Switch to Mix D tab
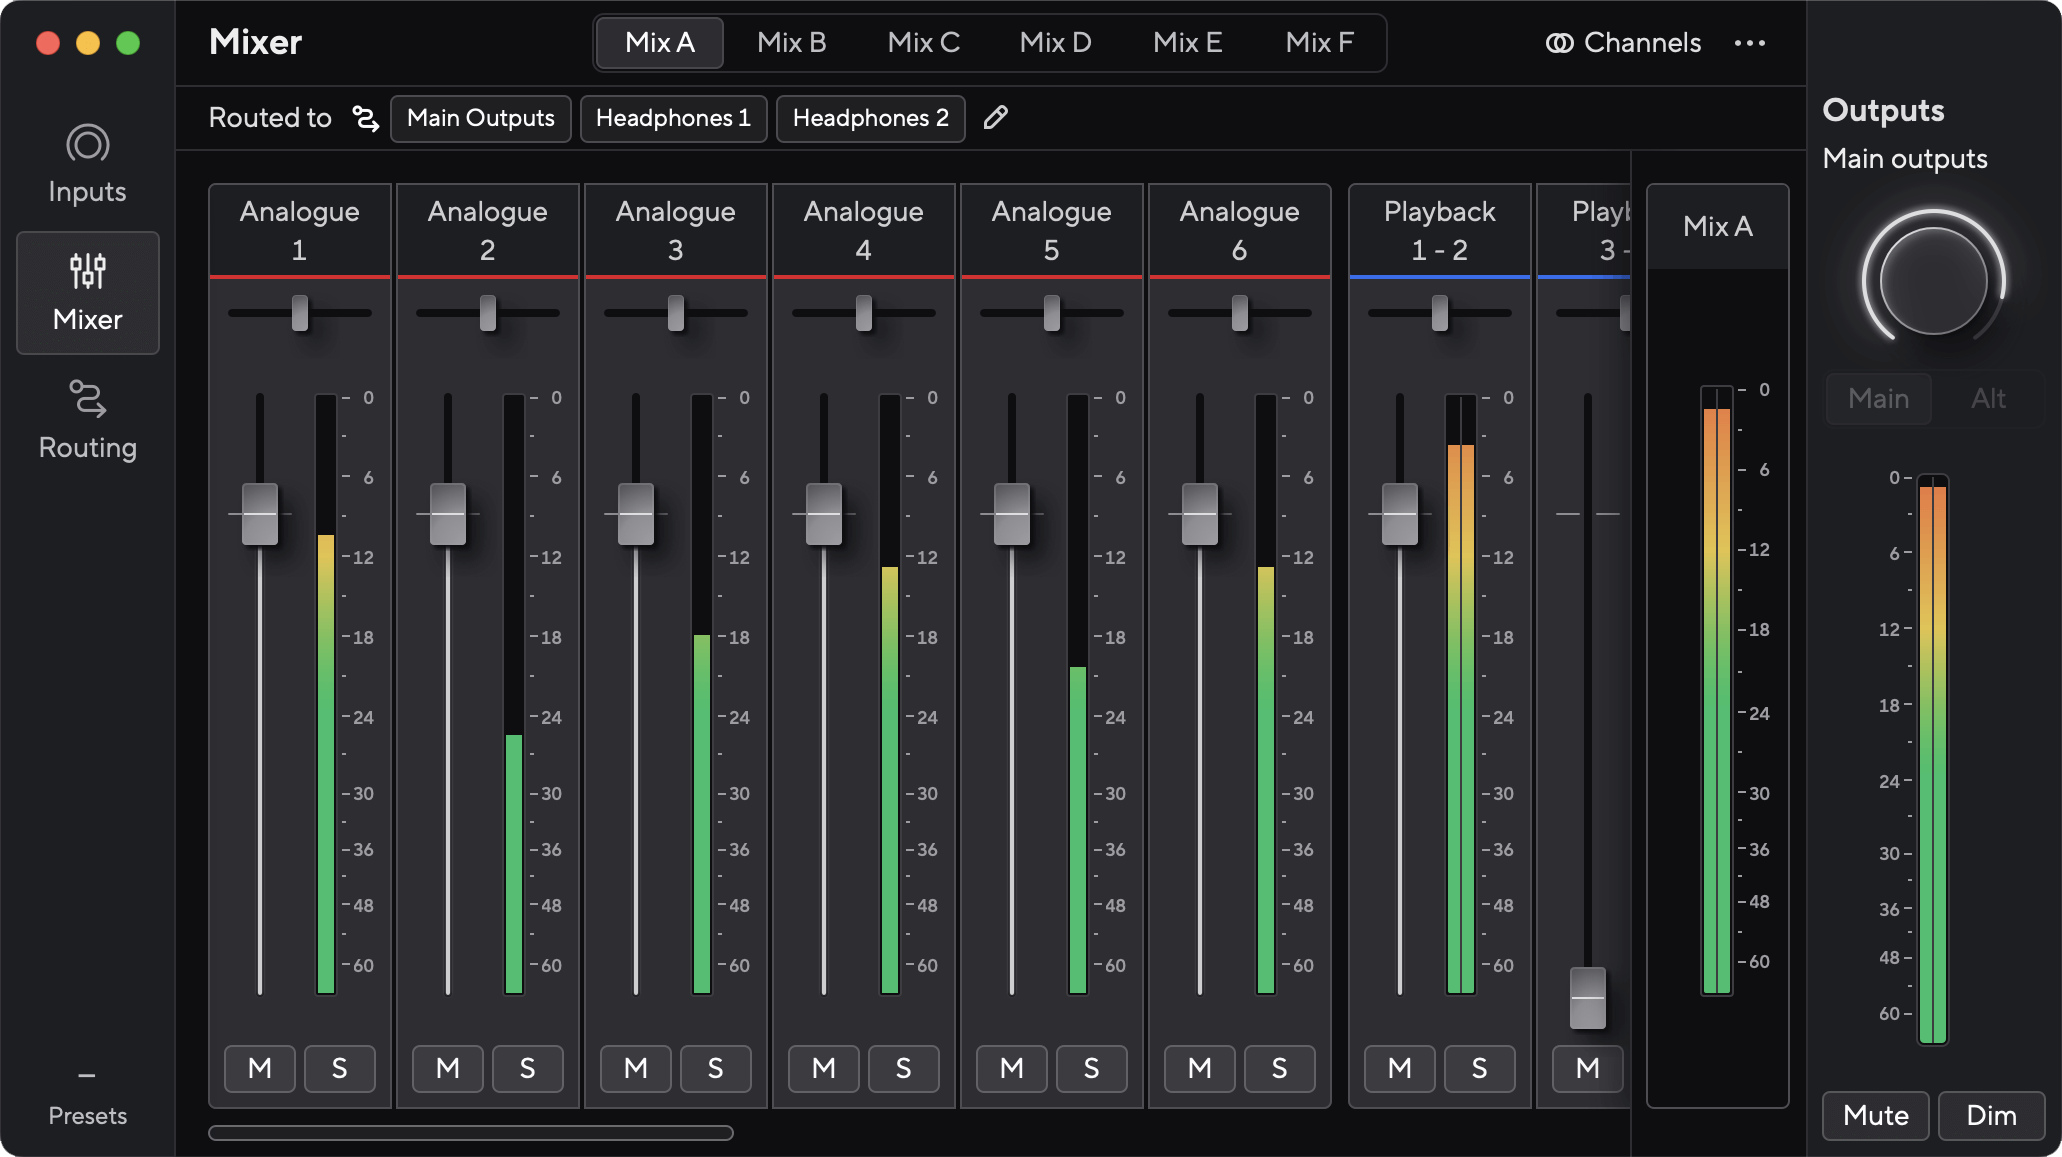The image size is (2062, 1157). click(x=1055, y=43)
